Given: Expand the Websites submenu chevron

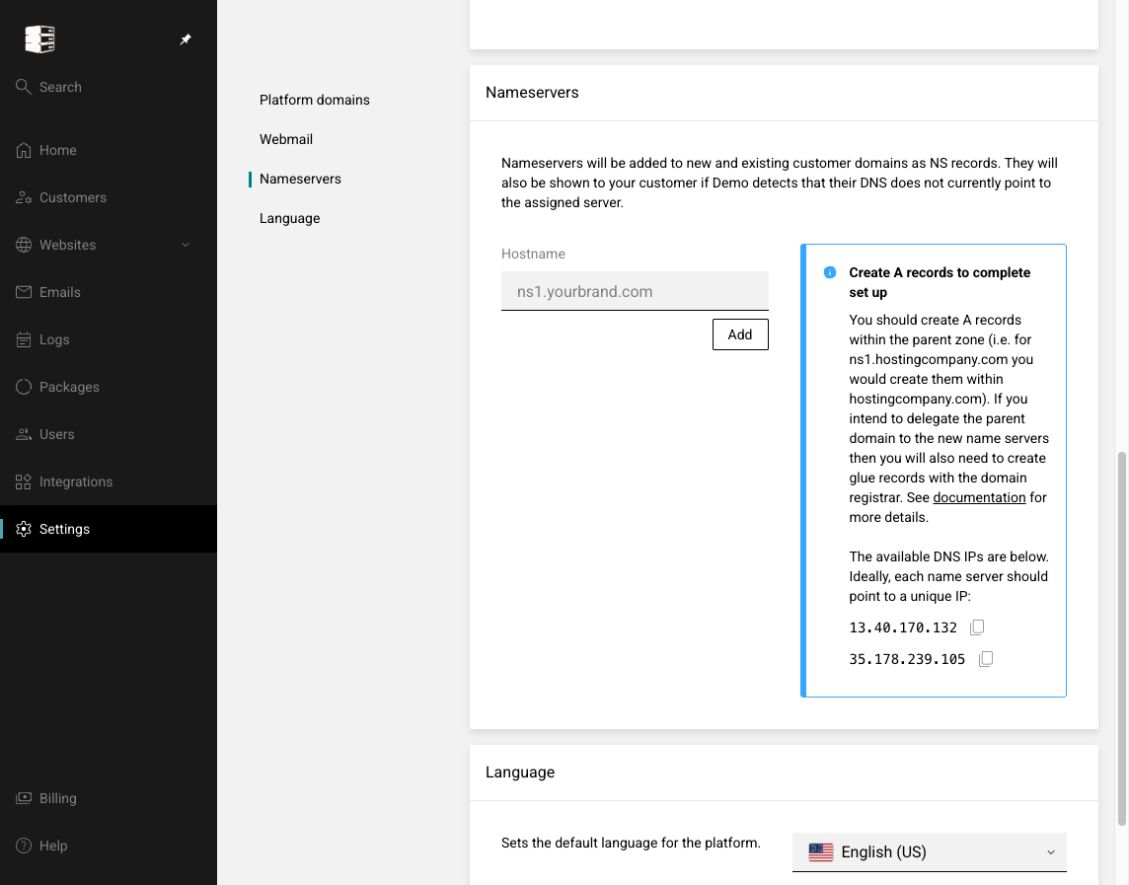Looking at the screenshot, I should [185, 245].
